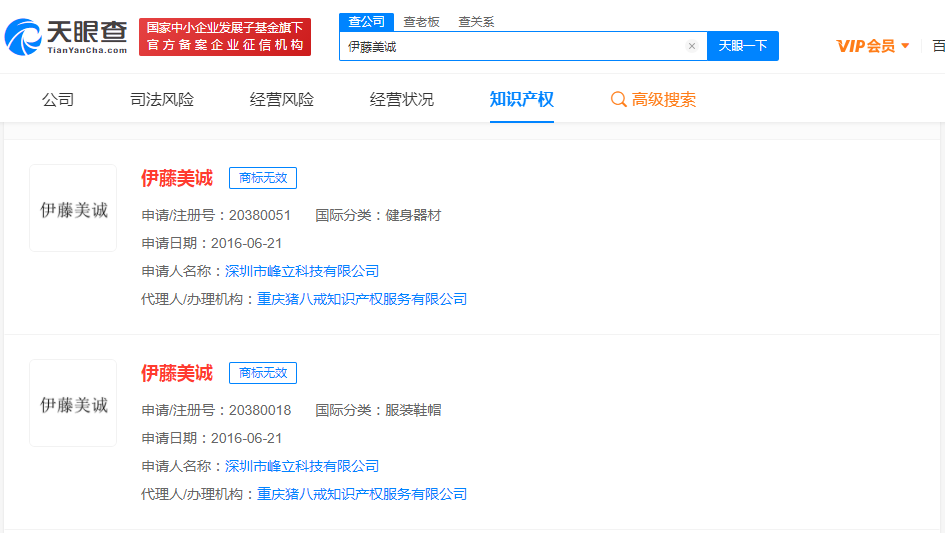This screenshot has height=533, width=945.
Task: Open the 司法风险 results tab
Action: pyautogui.click(x=162, y=99)
